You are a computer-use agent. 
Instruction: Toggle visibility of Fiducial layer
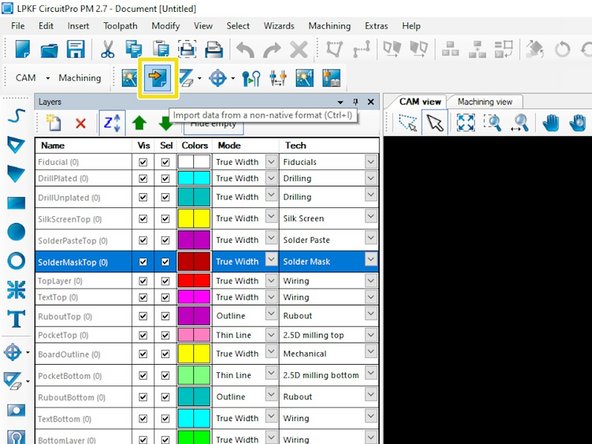click(143, 162)
